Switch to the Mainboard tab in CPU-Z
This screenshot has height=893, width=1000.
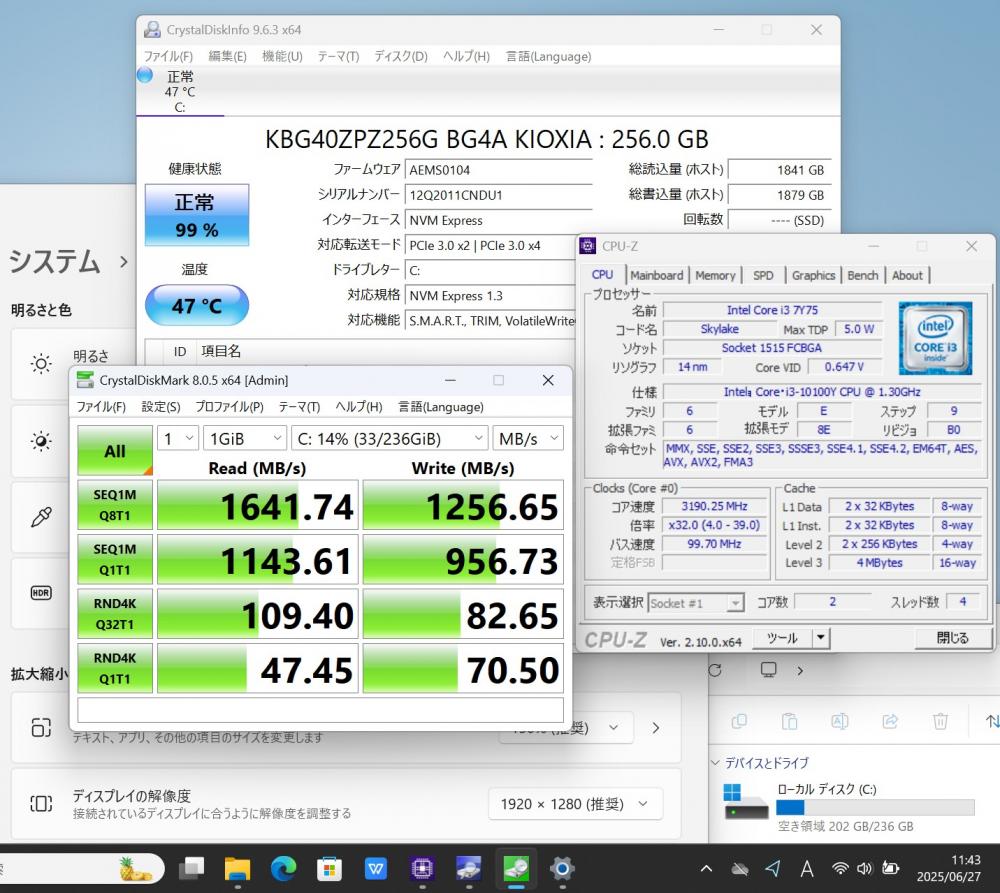[656, 275]
